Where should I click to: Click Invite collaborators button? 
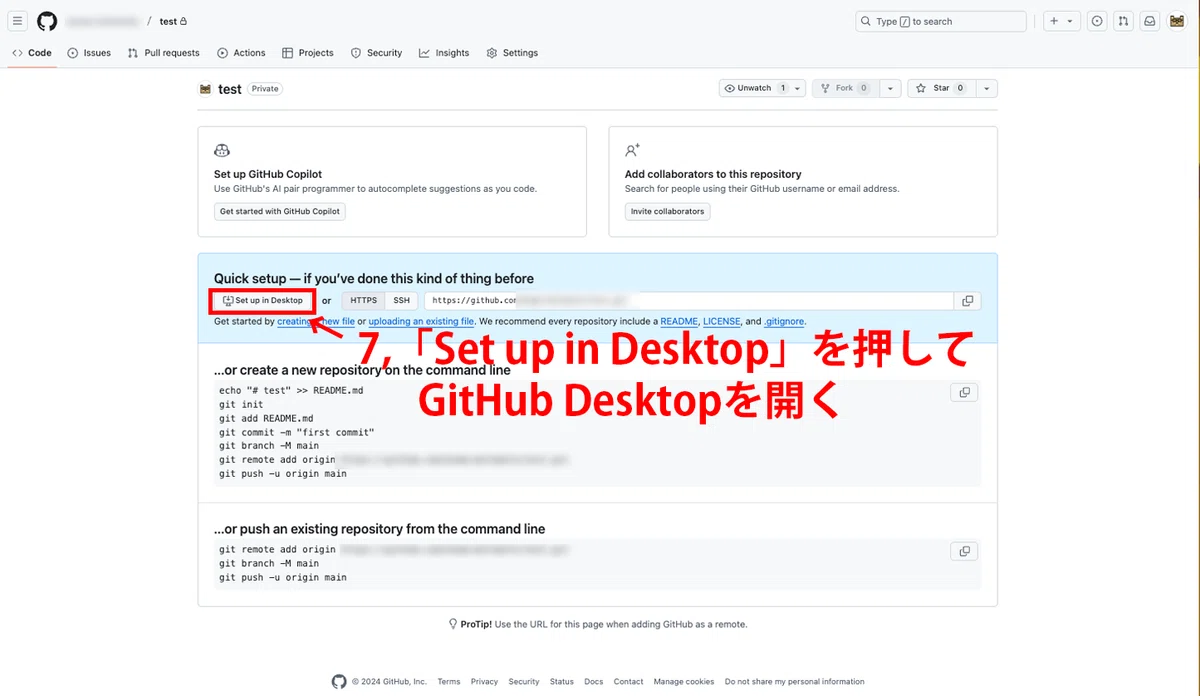(x=667, y=211)
